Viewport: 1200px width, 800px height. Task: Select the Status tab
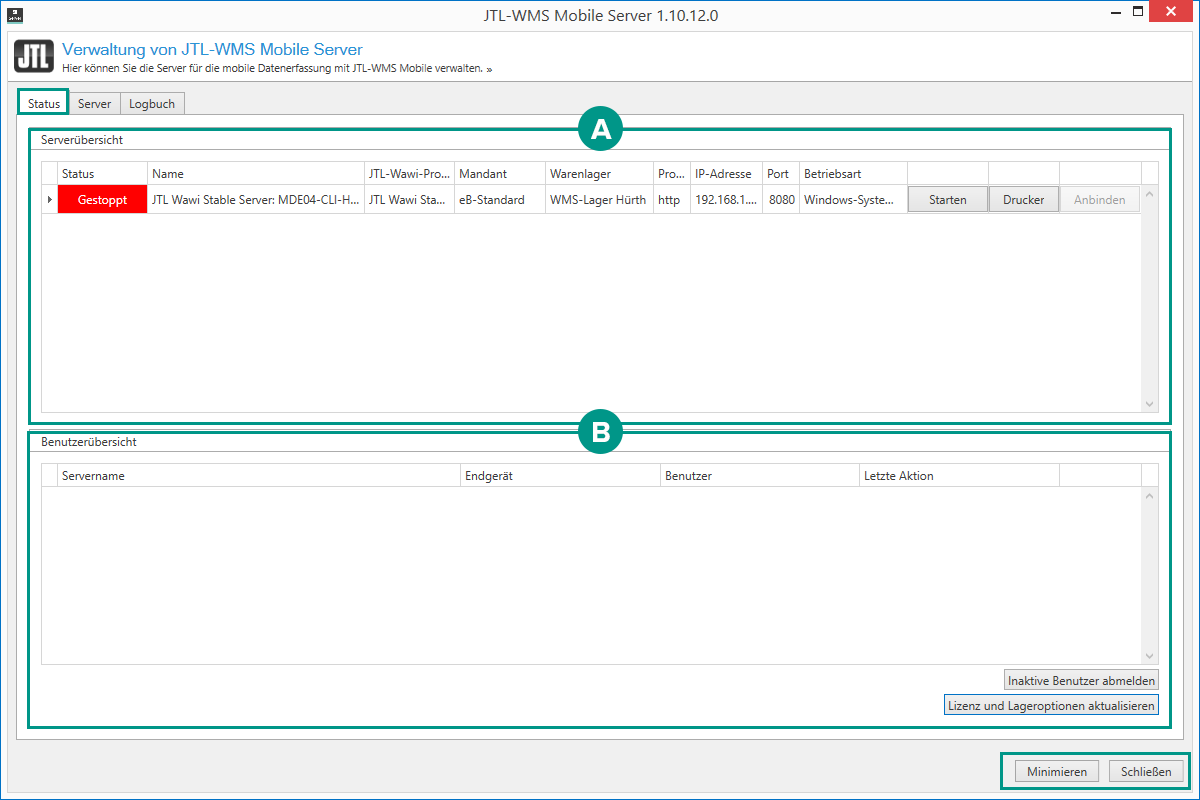point(44,104)
